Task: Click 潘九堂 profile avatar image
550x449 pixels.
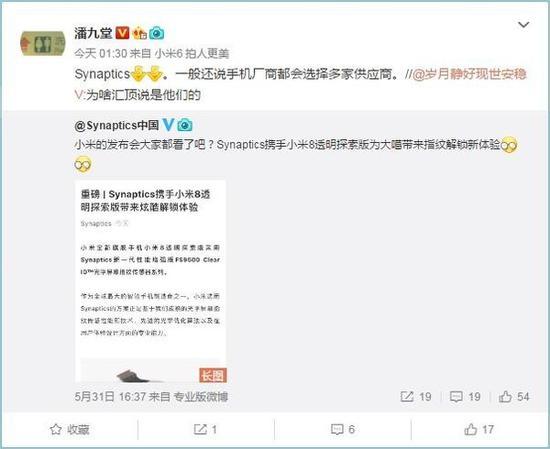Action: 43,43
